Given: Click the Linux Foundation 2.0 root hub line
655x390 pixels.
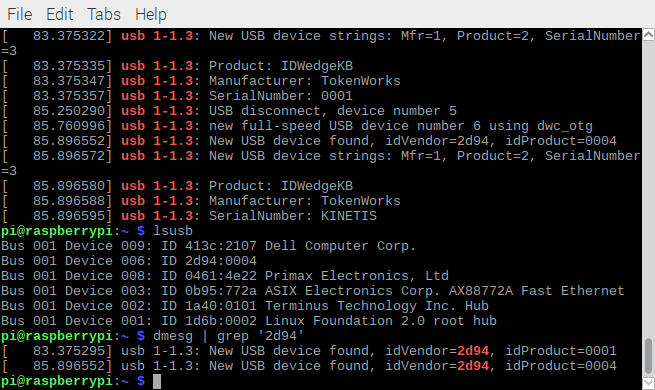Looking at the screenshot, I should (249, 321).
